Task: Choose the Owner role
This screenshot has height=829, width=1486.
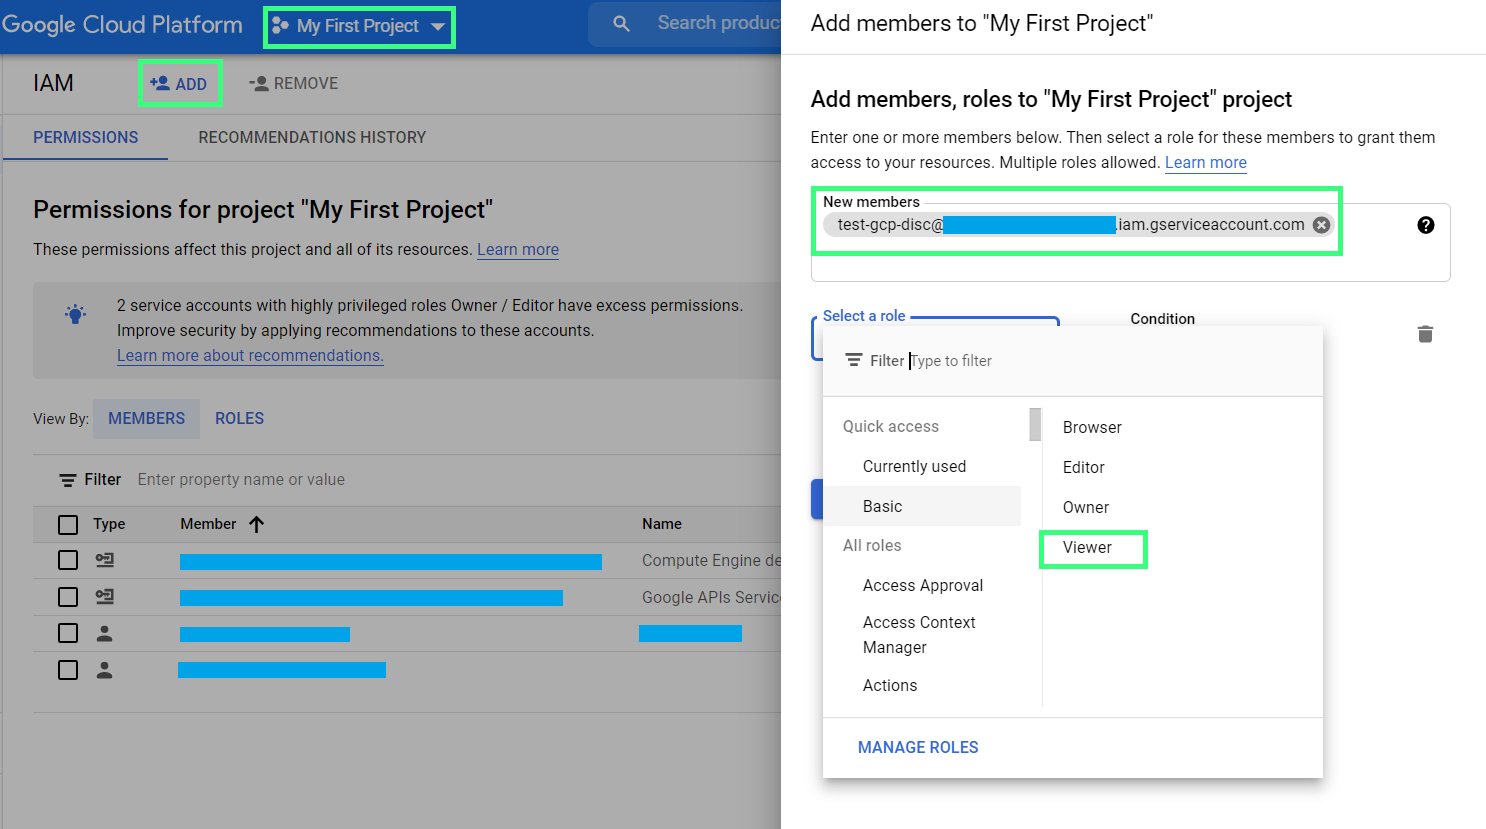Action: pyautogui.click(x=1086, y=507)
